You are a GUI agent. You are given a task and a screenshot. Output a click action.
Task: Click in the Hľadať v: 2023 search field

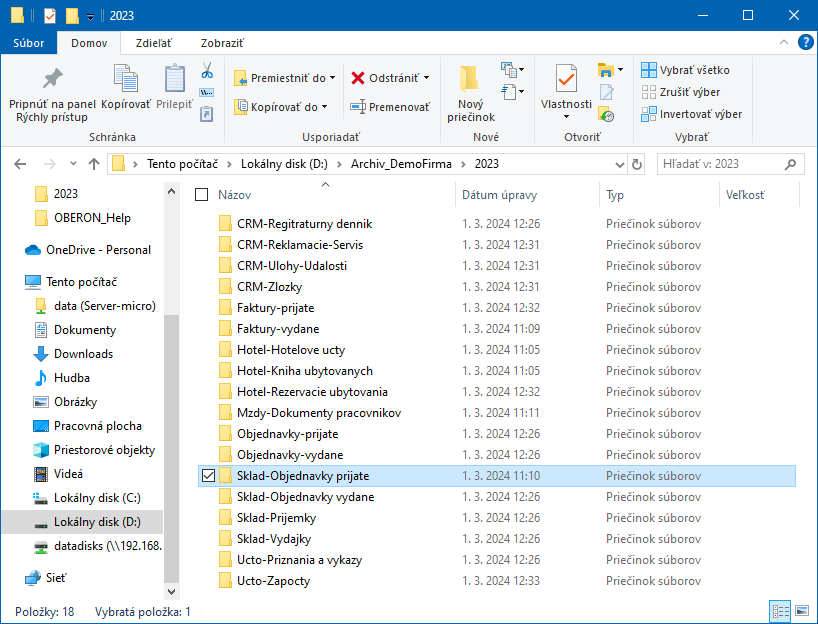pos(720,164)
